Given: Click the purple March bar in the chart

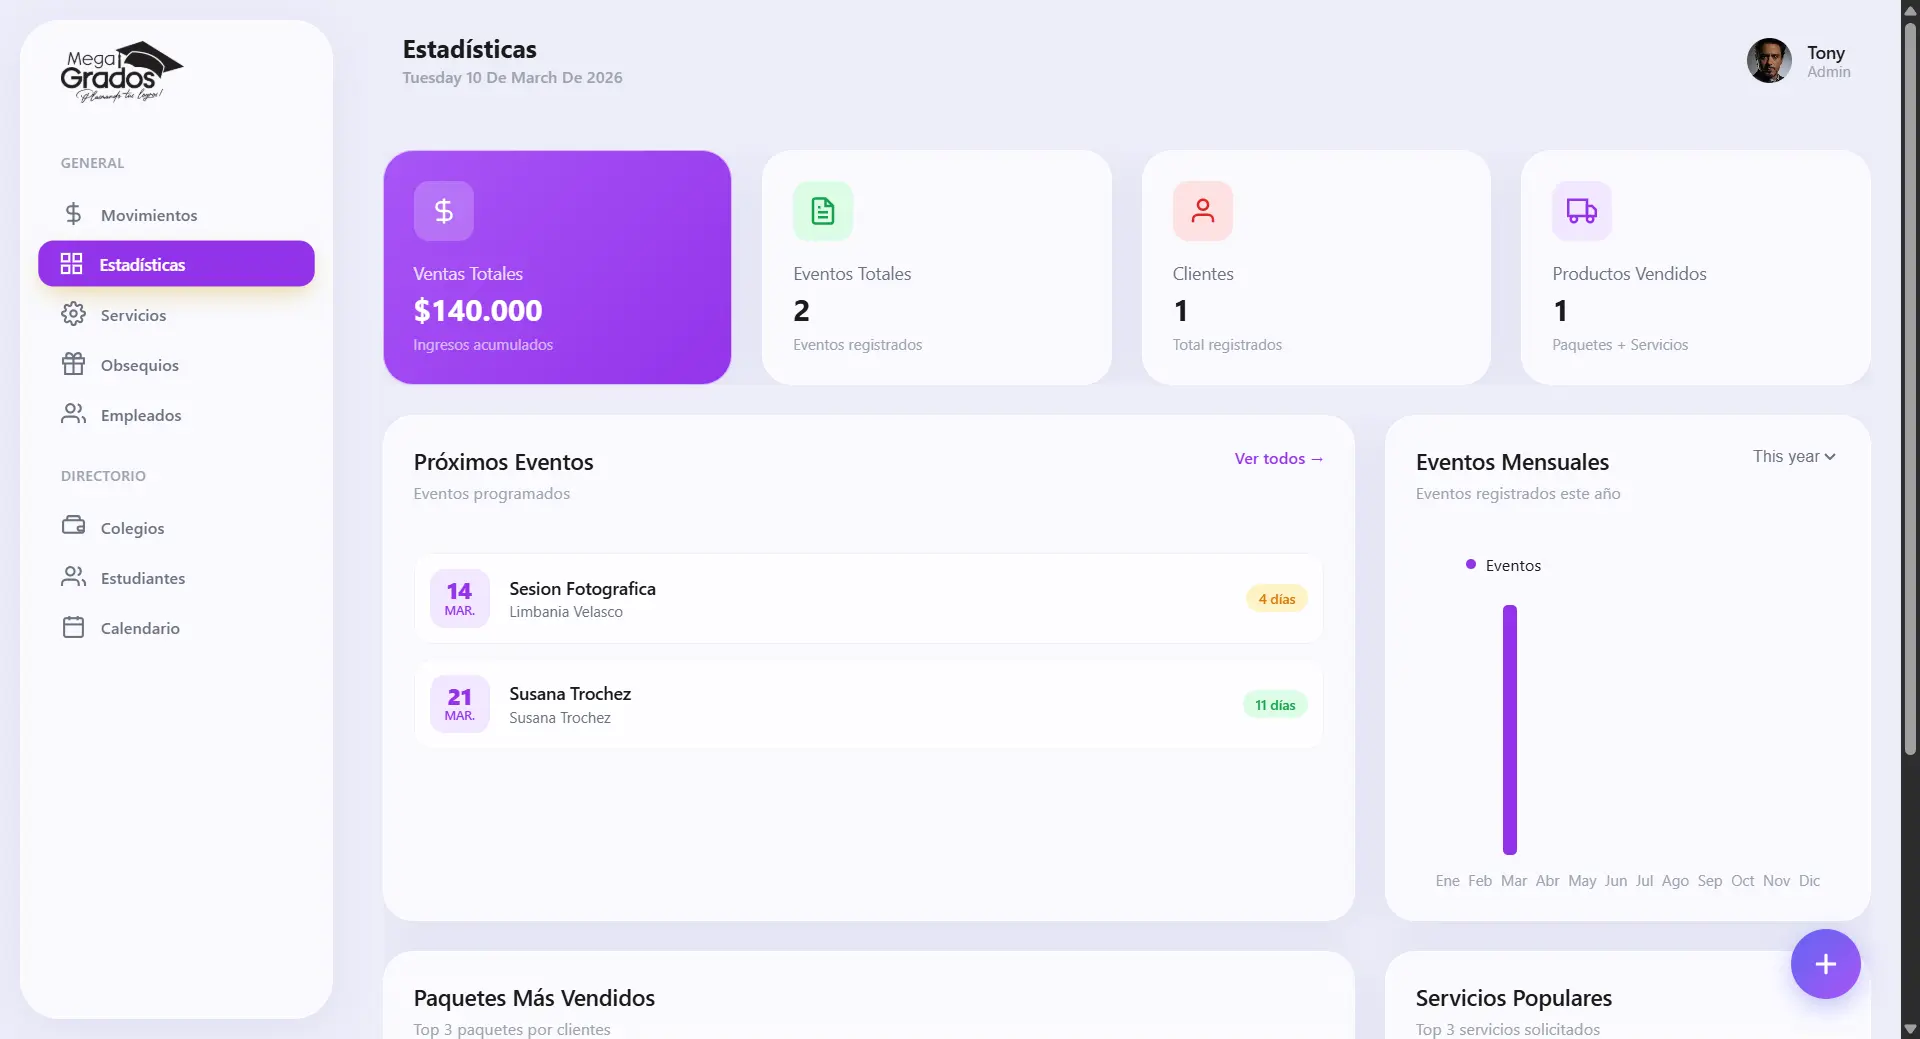Looking at the screenshot, I should pos(1509,730).
